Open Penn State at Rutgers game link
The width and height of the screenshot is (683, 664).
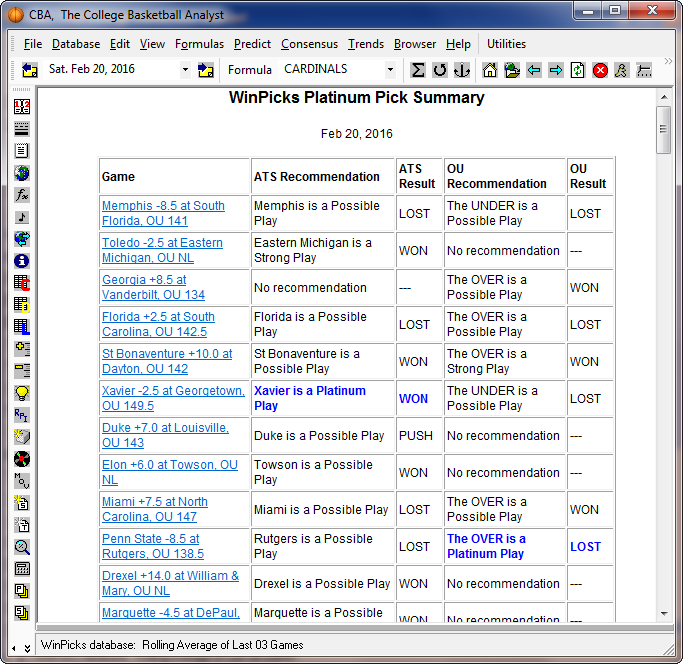coord(153,546)
